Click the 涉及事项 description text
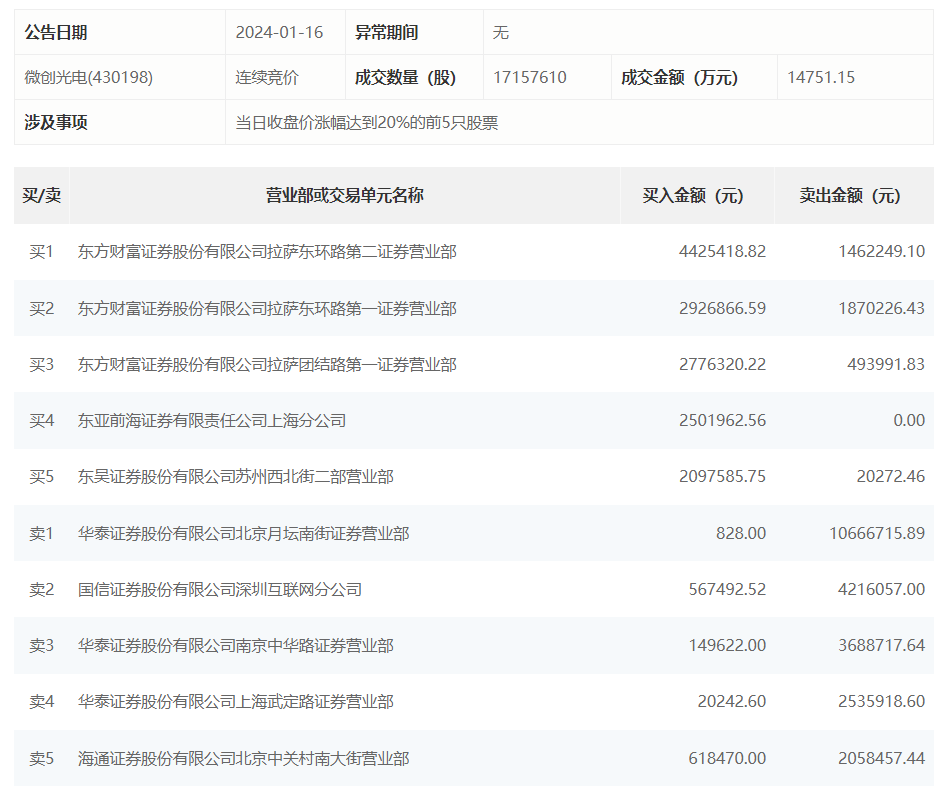 coord(366,123)
